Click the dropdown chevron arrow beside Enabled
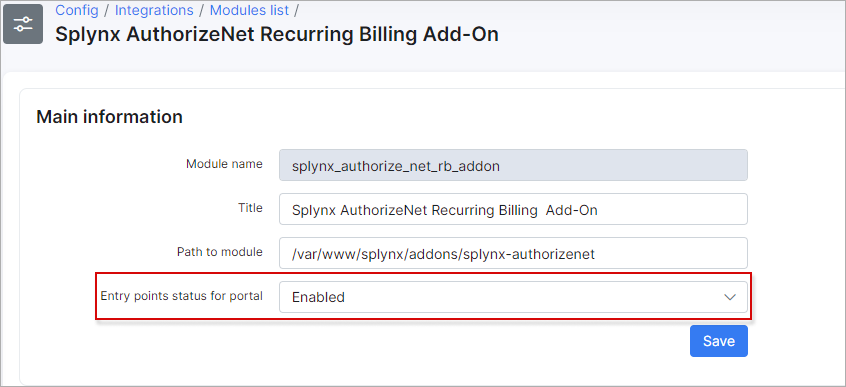Image resolution: width=846 pixels, height=387 pixels. 730,297
